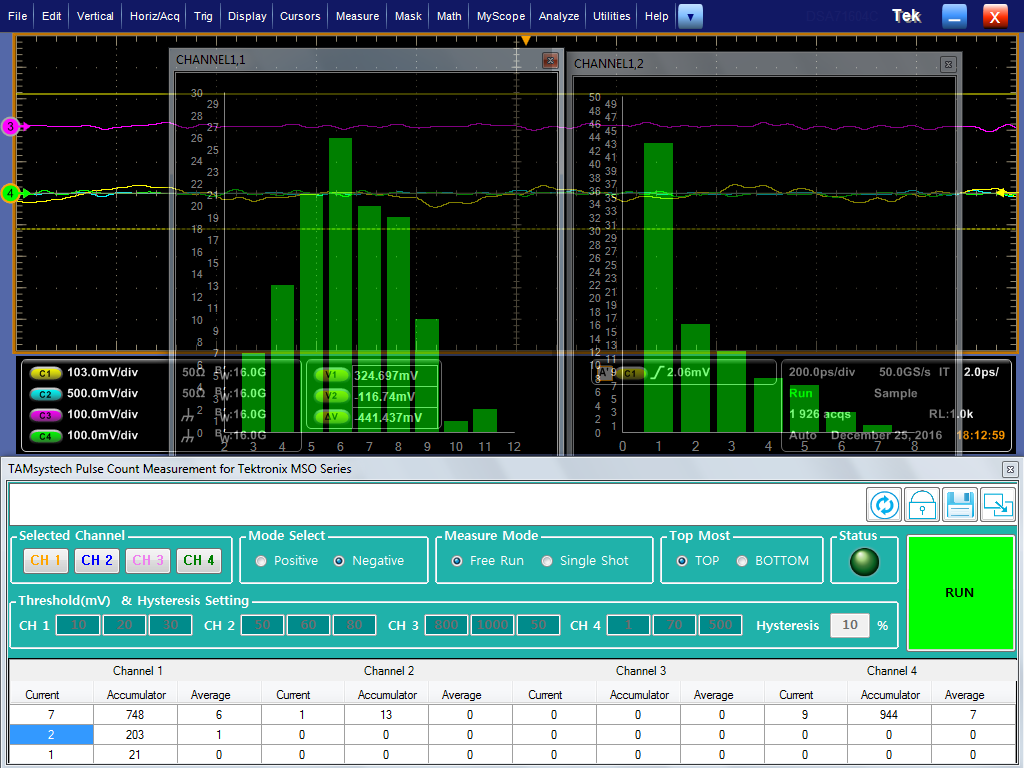Click the green RUN button
The width and height of the screenshot is (1024, 768).
960,592
